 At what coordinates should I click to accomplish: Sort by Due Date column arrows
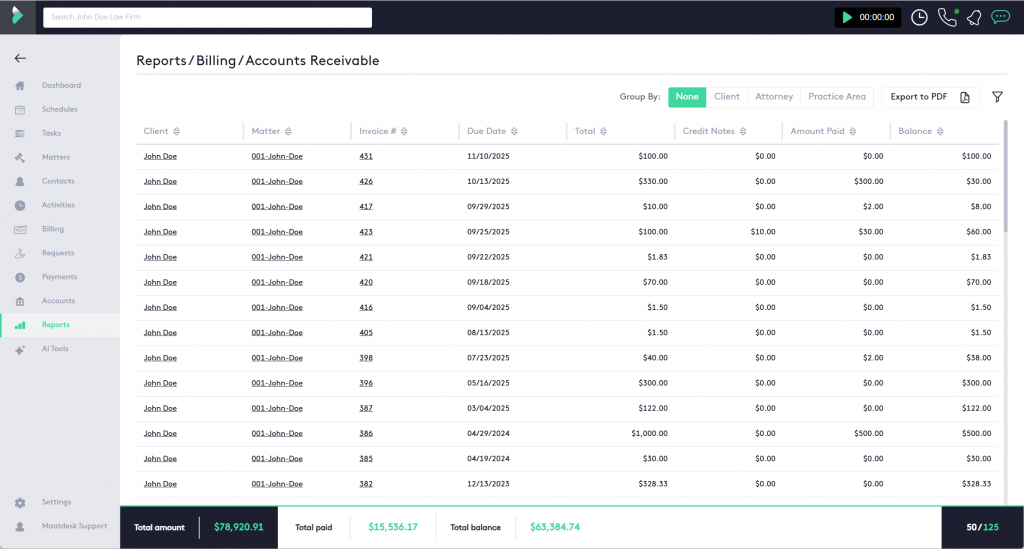coord(514,131)
